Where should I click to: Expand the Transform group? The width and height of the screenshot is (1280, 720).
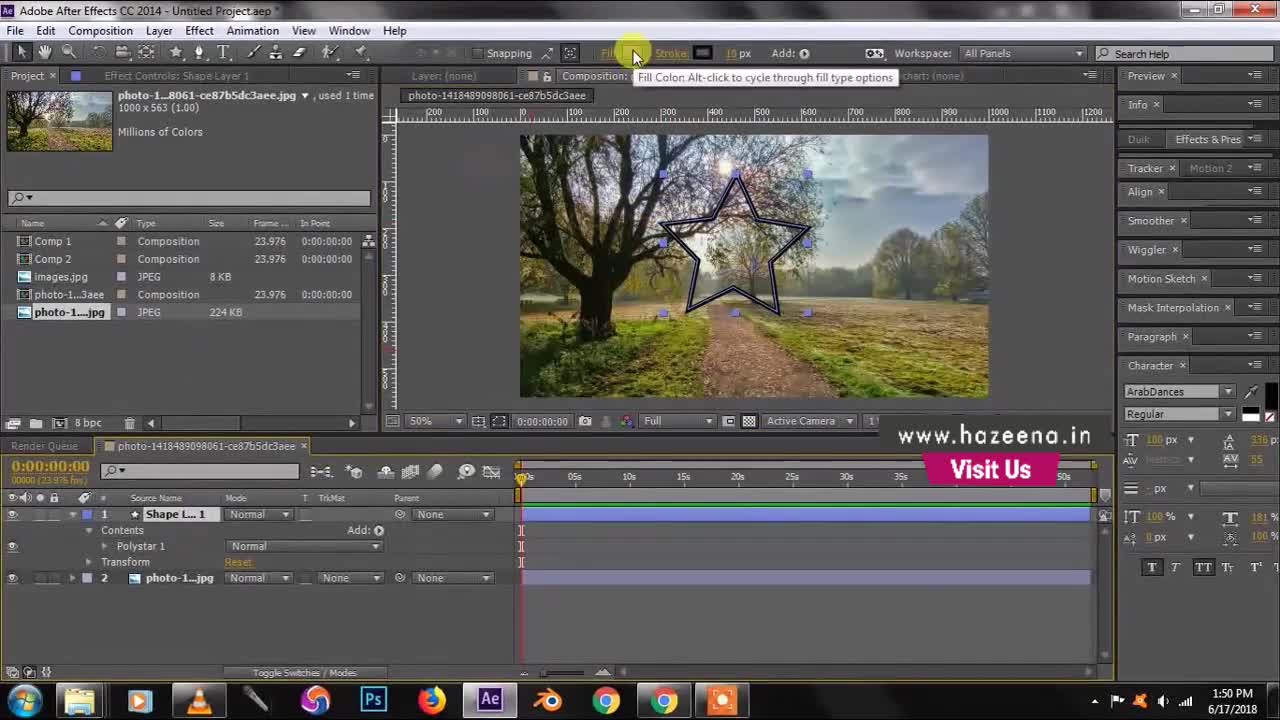tap(89, 562)
